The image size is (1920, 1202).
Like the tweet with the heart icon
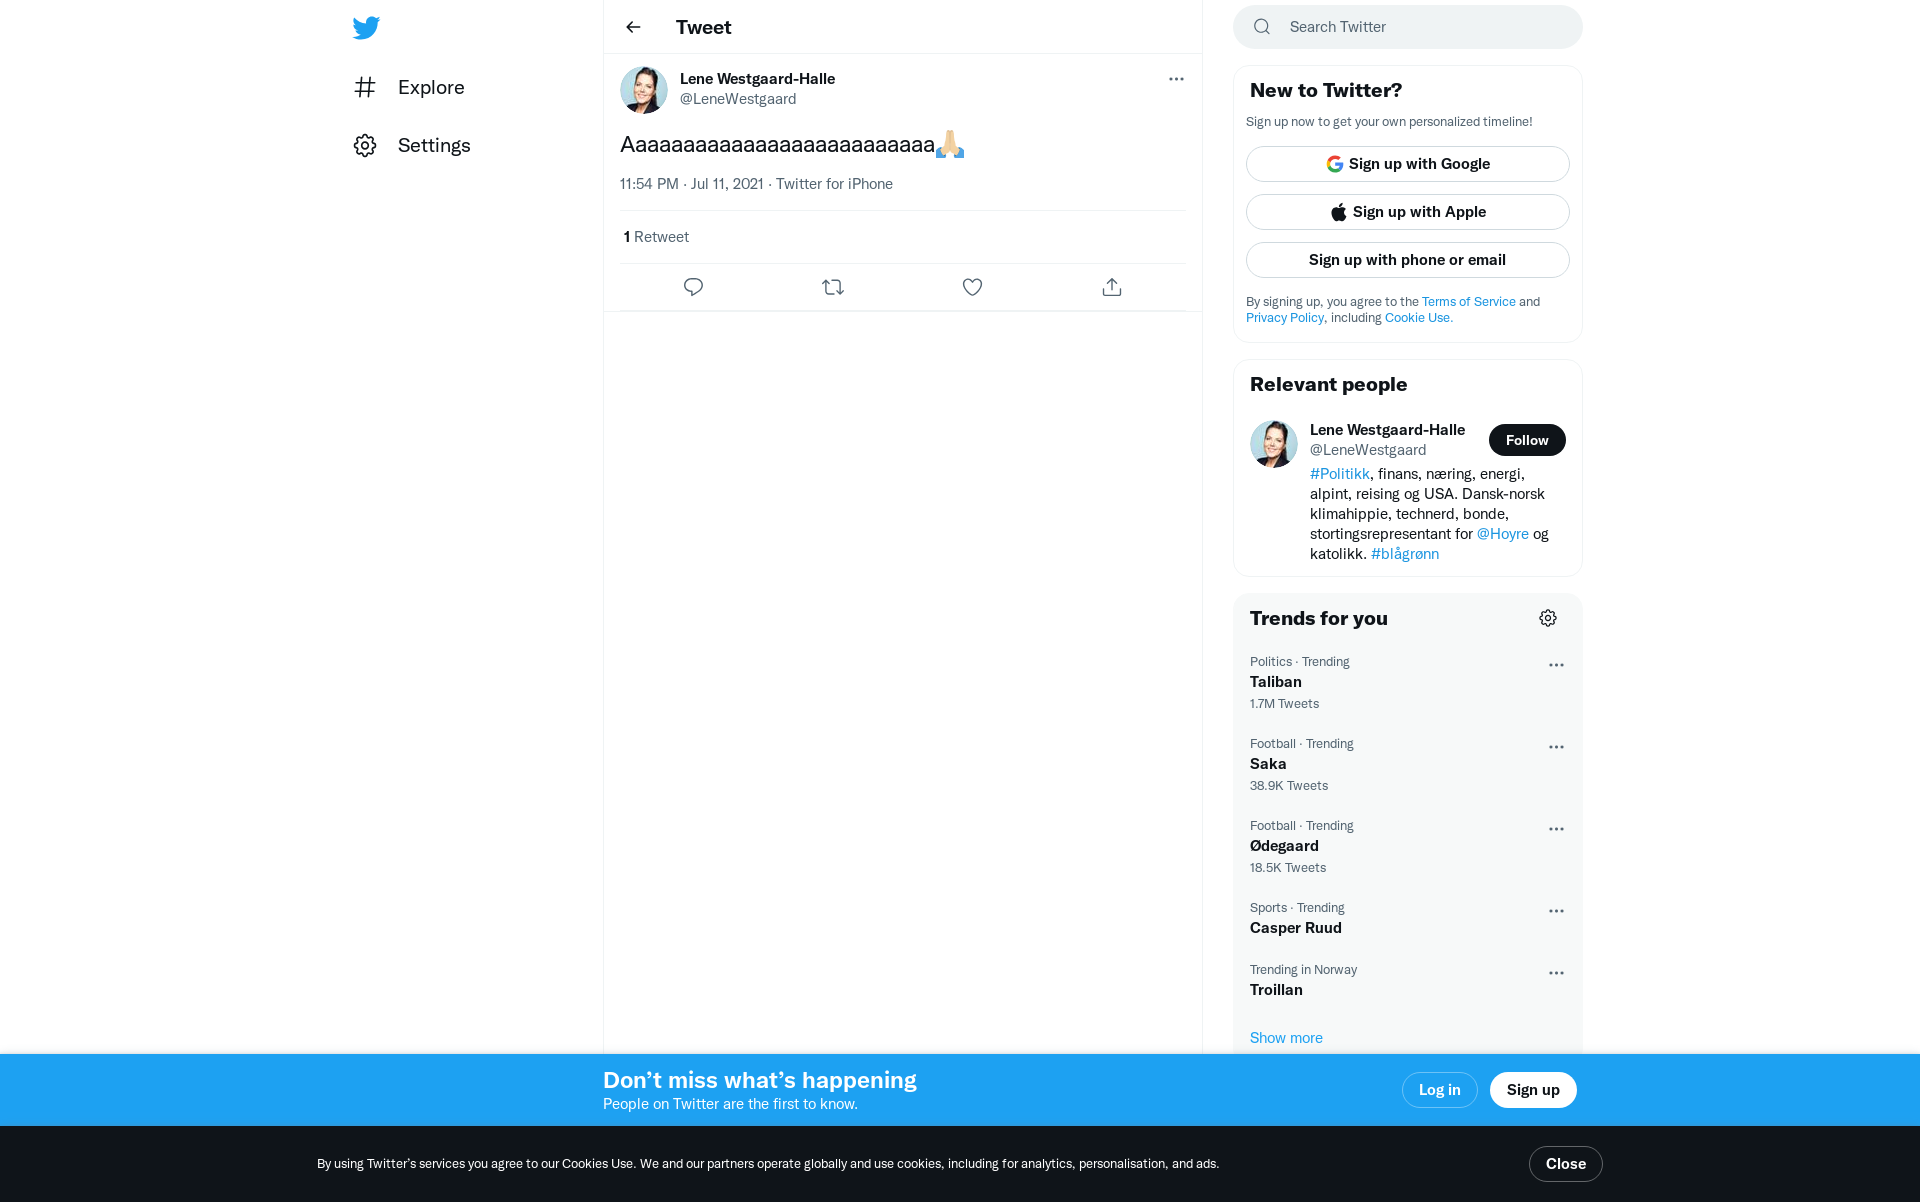(972, 287)
